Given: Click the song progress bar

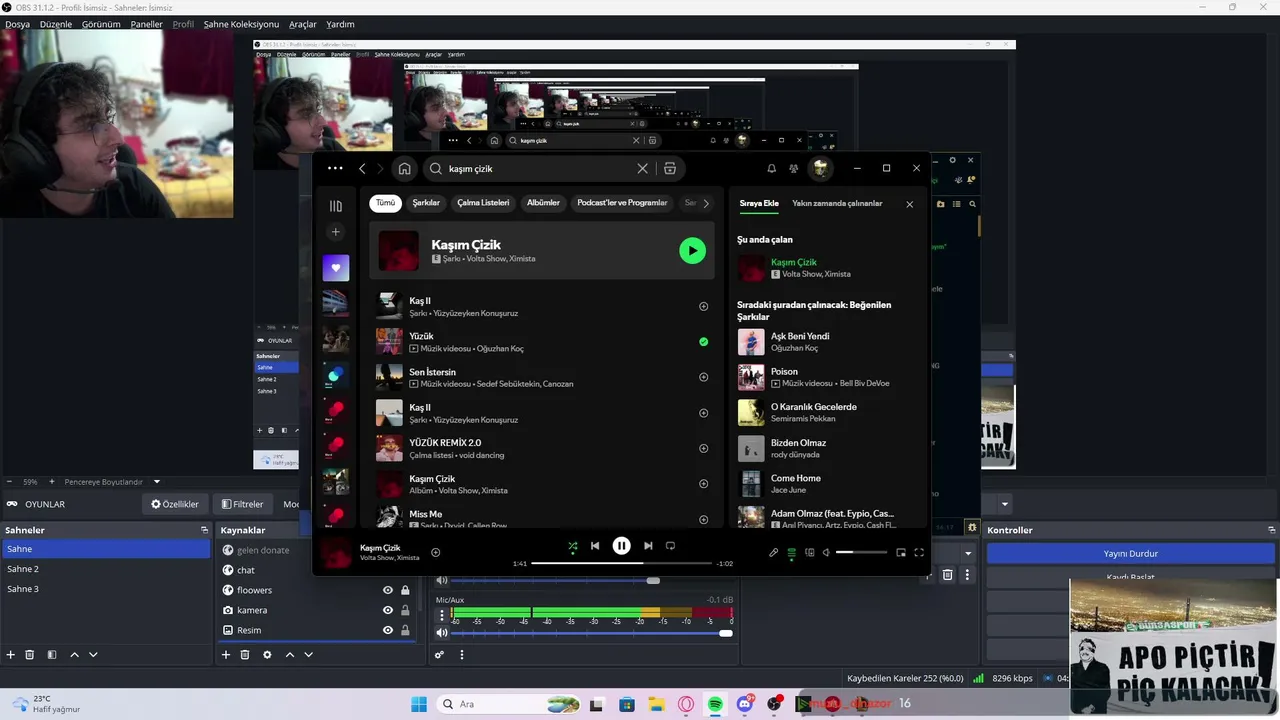Looking at the screenshot, I should click(621, 563).
